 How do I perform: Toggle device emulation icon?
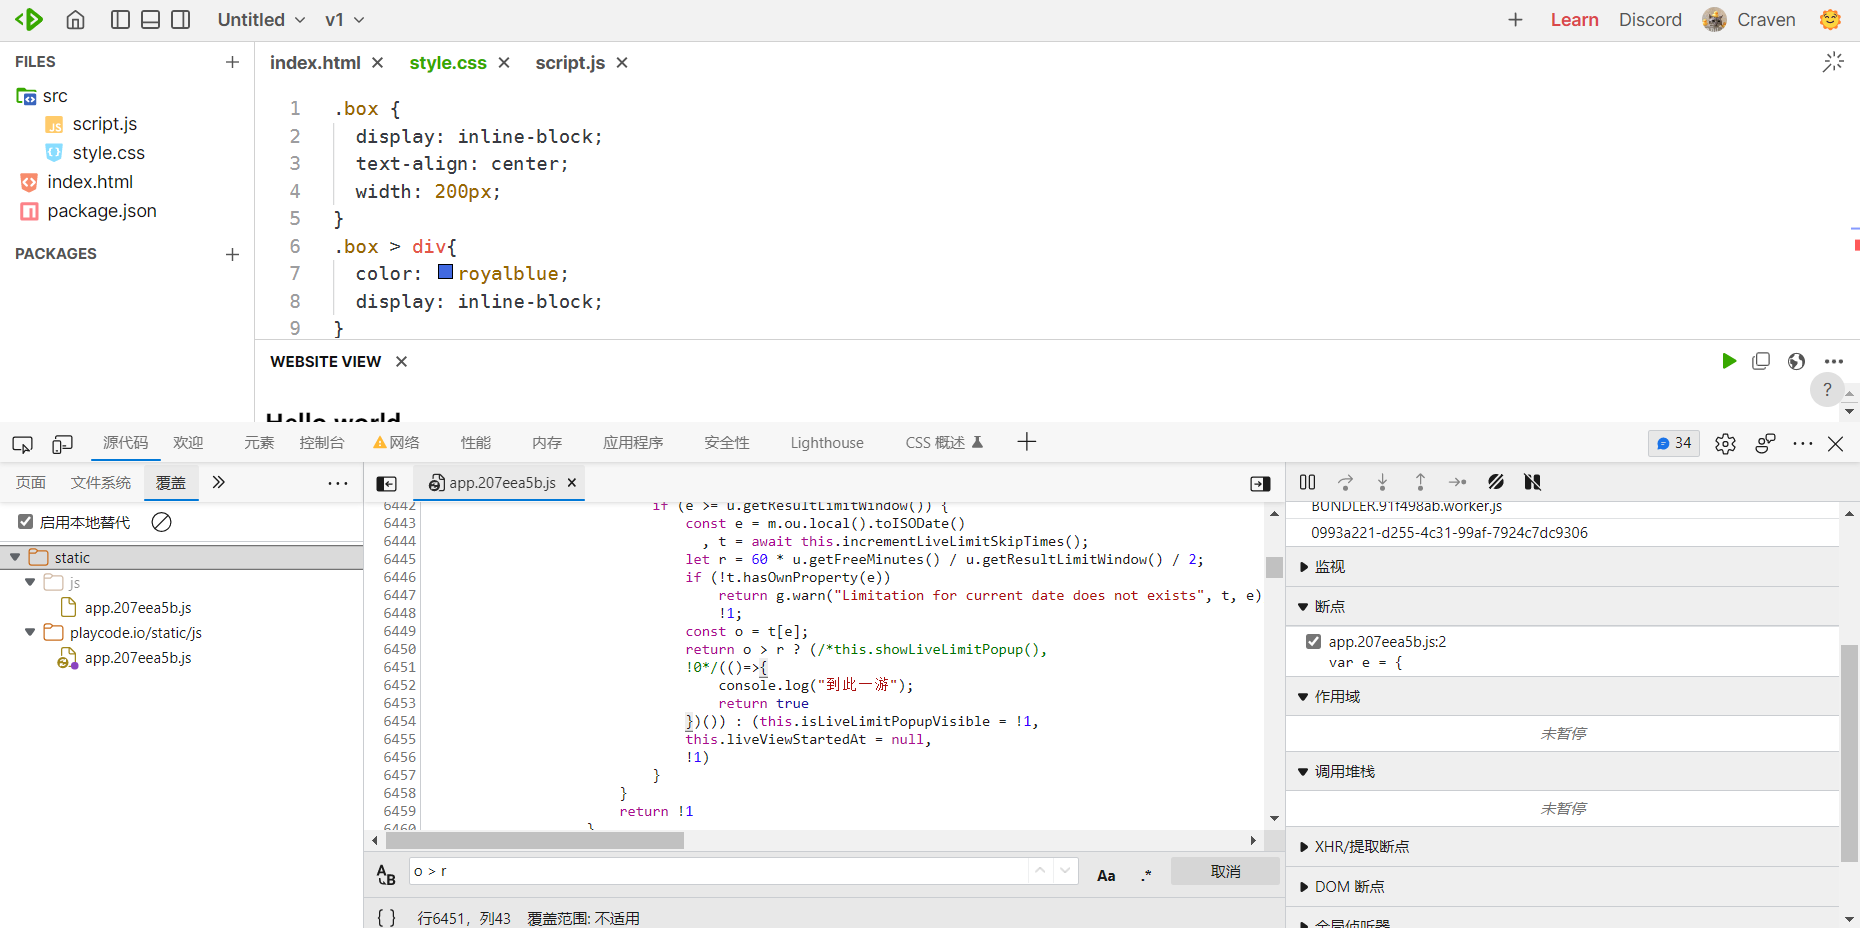[x=63, y=444]
